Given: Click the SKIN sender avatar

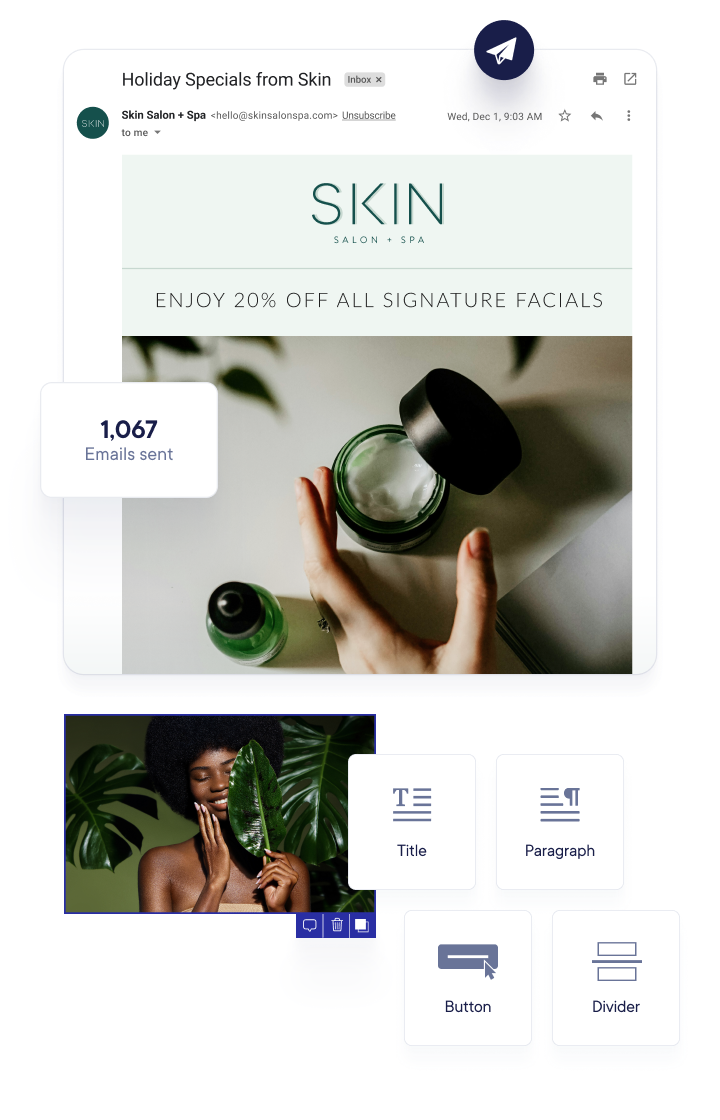Looking at the screenshot, I should [93, 123].
